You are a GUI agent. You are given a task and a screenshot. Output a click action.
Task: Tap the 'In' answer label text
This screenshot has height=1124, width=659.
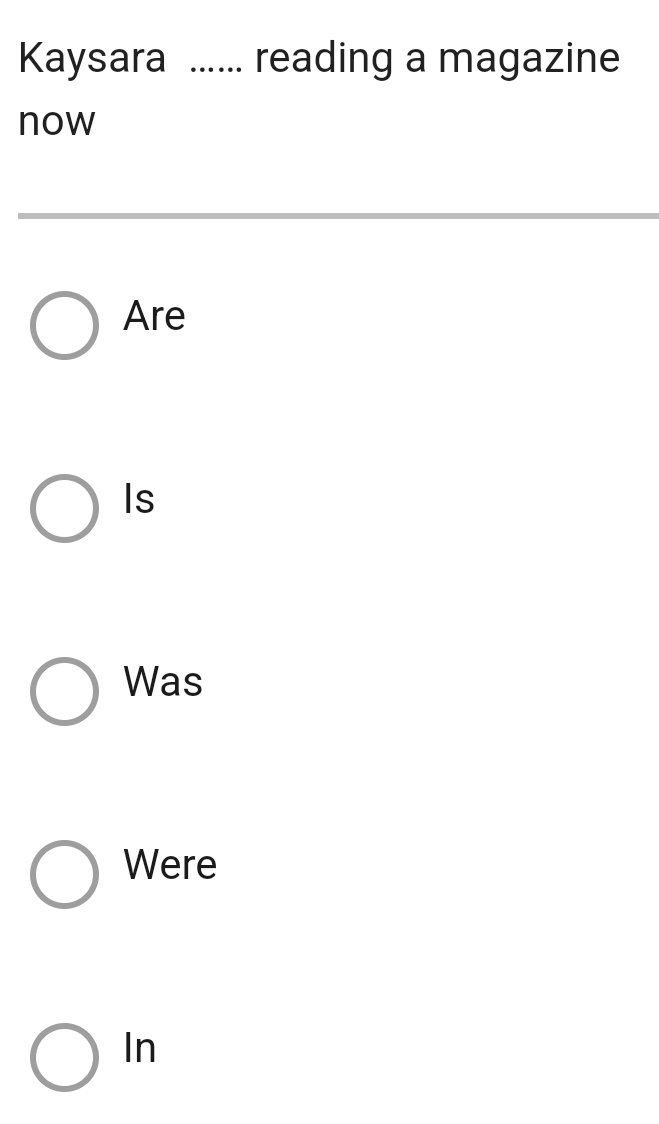coord(140,1047)
